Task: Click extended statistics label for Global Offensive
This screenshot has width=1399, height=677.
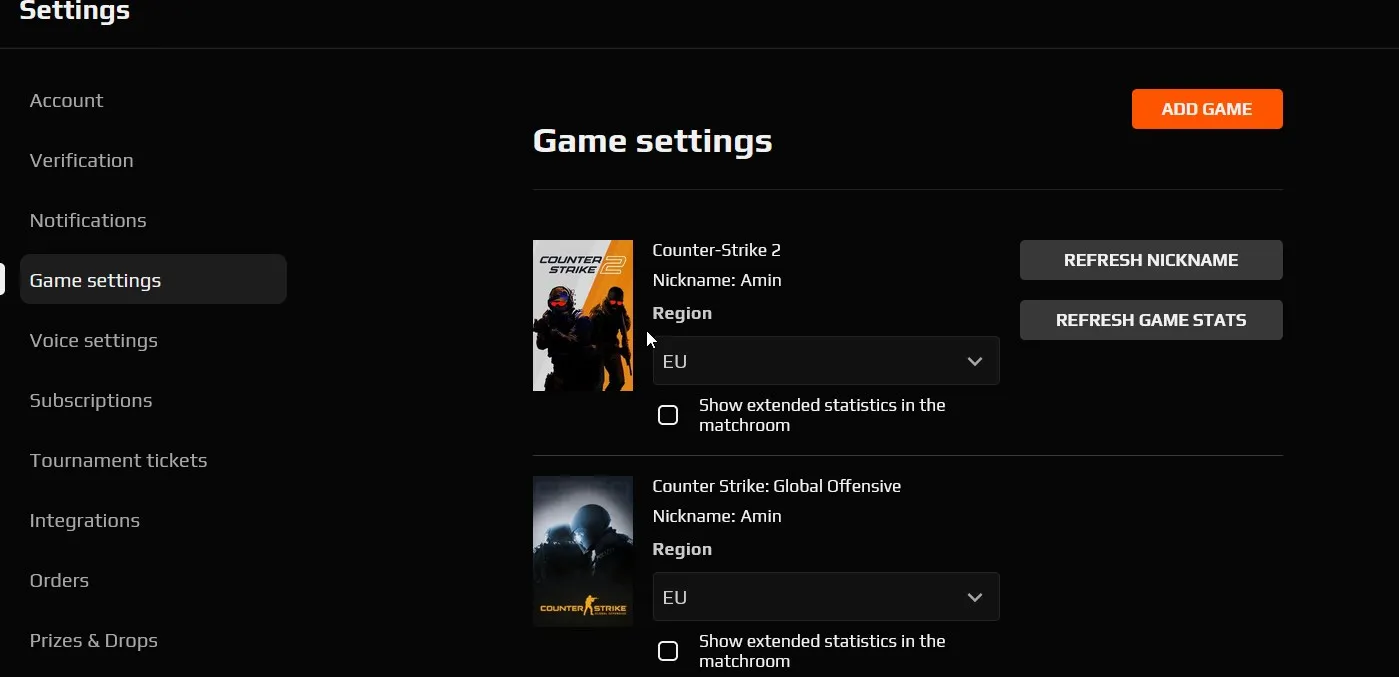Action: point(822,651)
